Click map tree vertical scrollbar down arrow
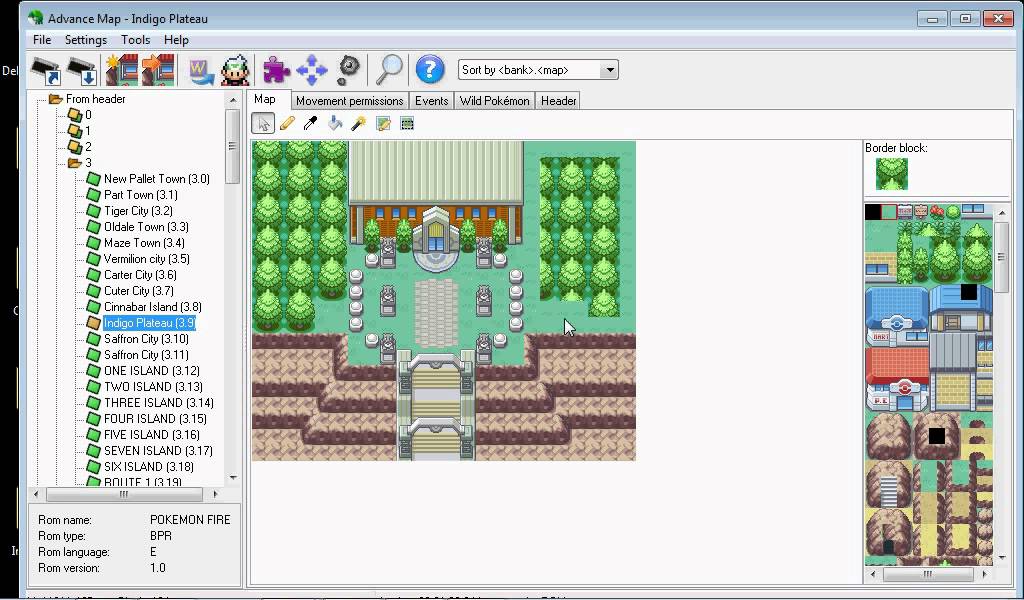 pos(233,478)
